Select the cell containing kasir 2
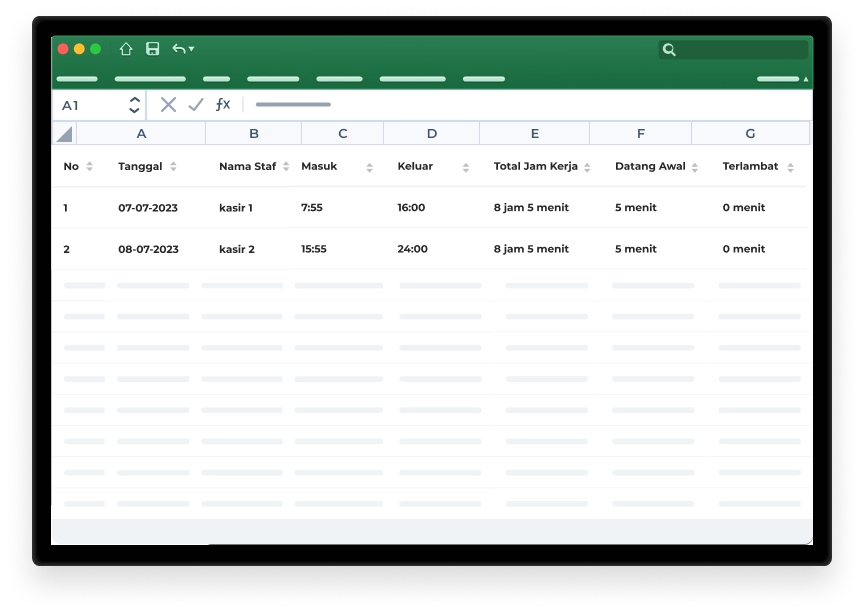This screenshot has width=864, height=613. click(x=237, y=249)
